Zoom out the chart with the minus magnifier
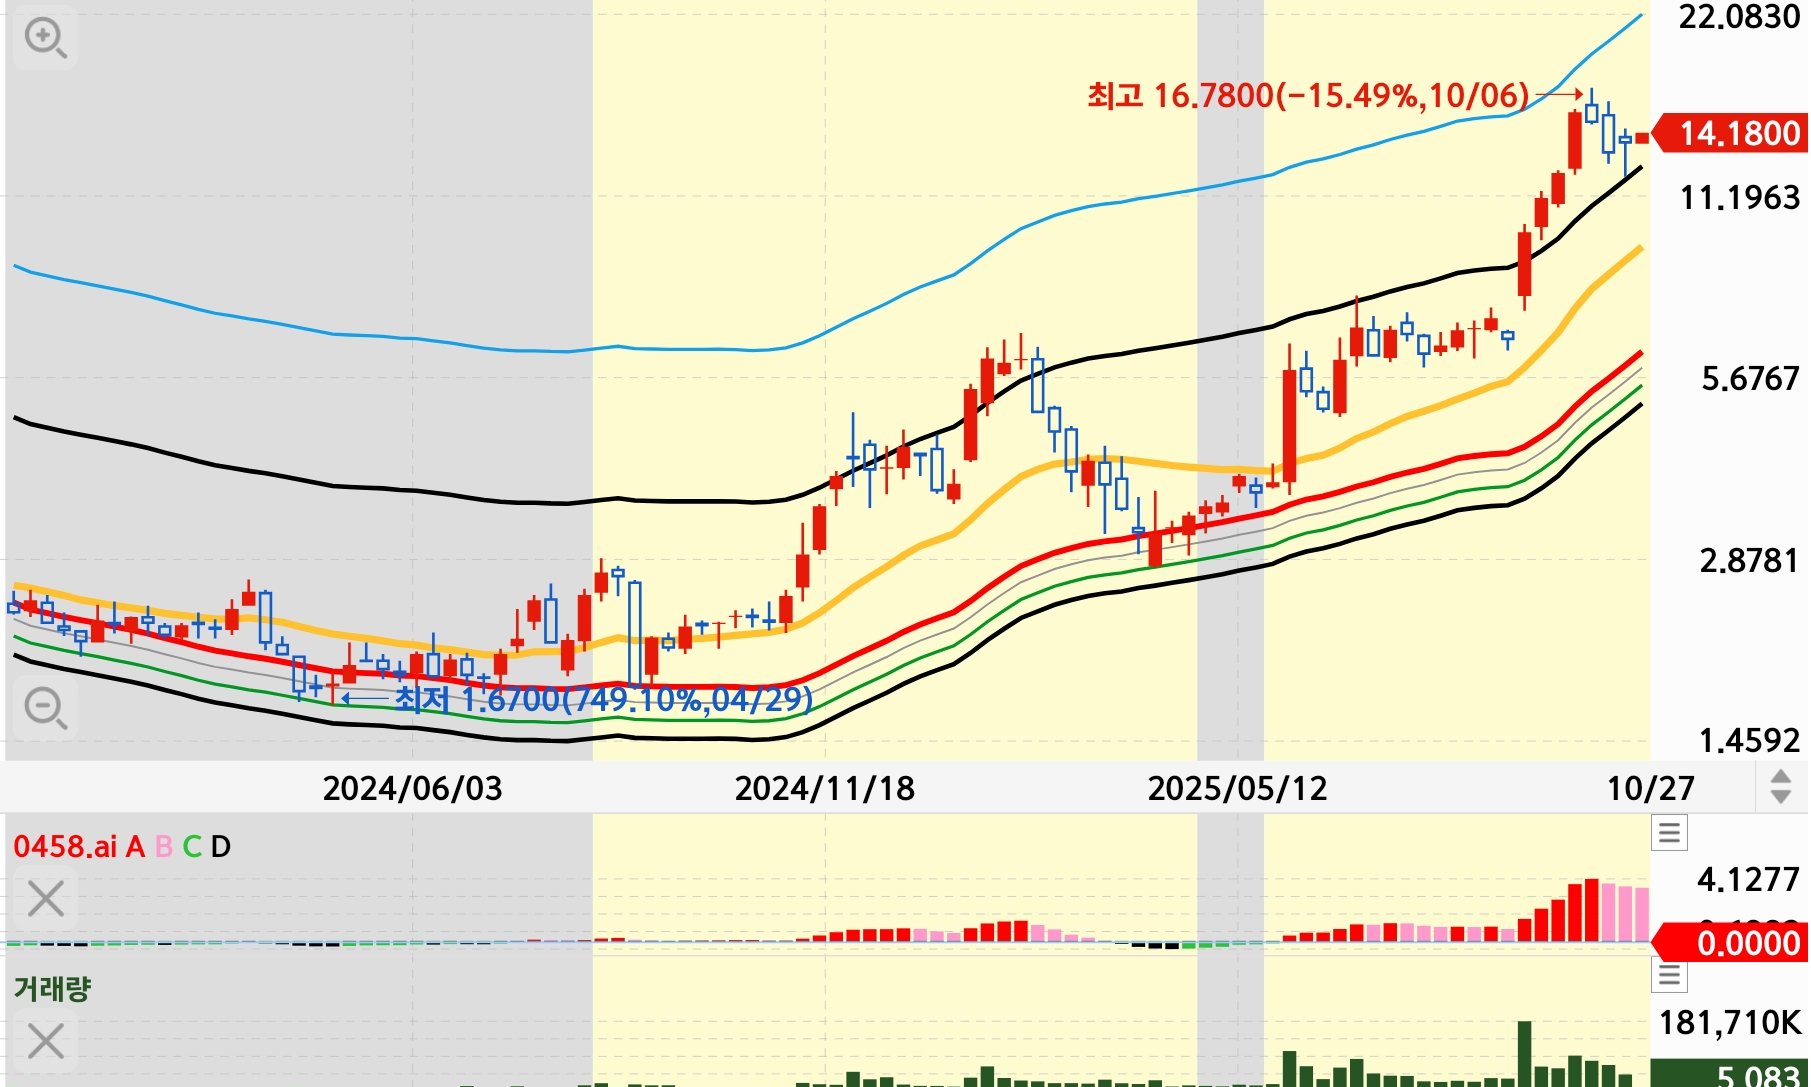The height and width of the screenshot is (1087, 1811). pyautogui.click(x=45, y=708)
